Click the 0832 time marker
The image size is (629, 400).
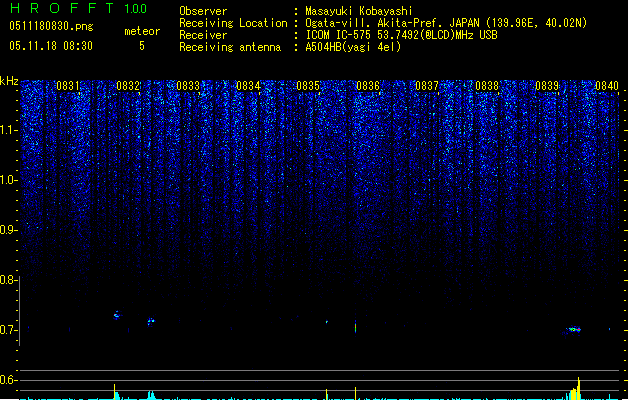pyautogui.click(x=128, y=86)
